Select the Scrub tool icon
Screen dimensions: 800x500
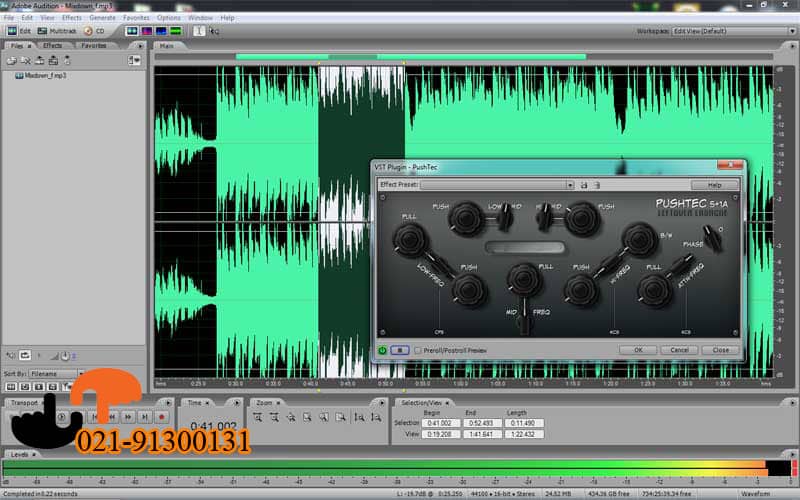[214, 31]
